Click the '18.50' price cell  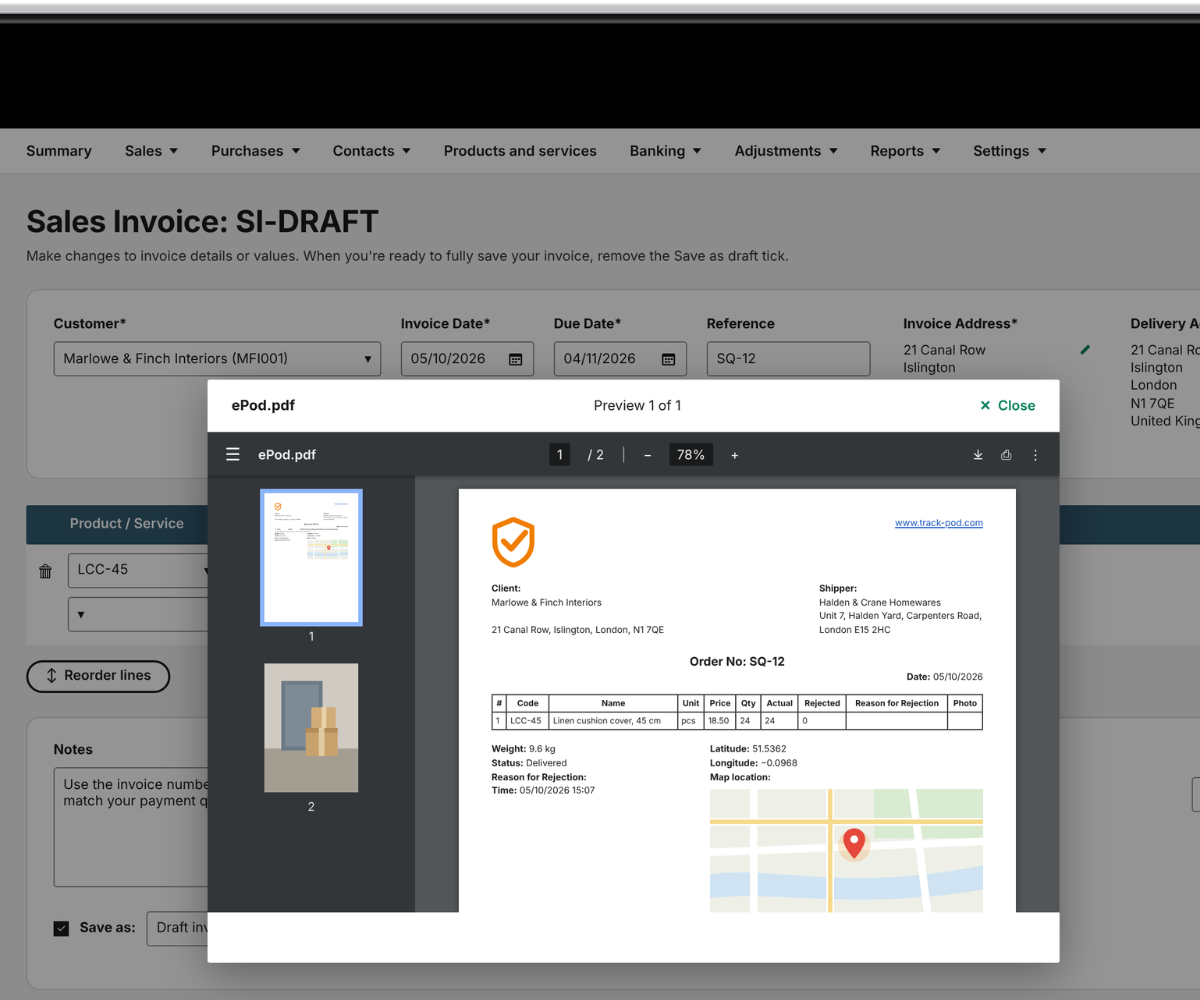tap(719, 721)
